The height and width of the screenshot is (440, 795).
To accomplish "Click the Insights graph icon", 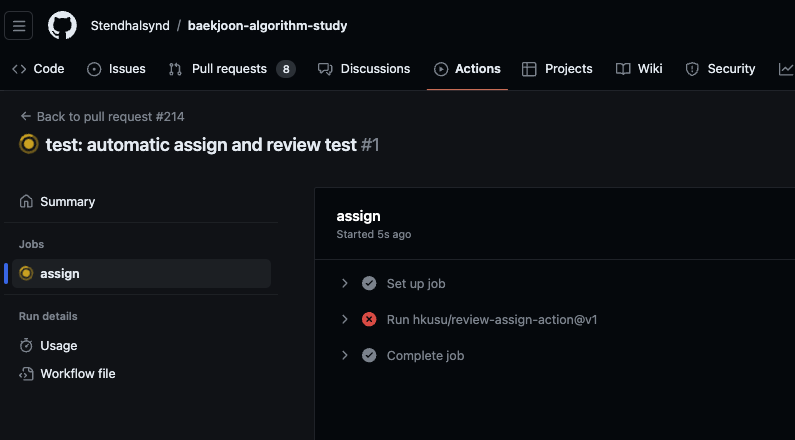I will tap(786, 69).
